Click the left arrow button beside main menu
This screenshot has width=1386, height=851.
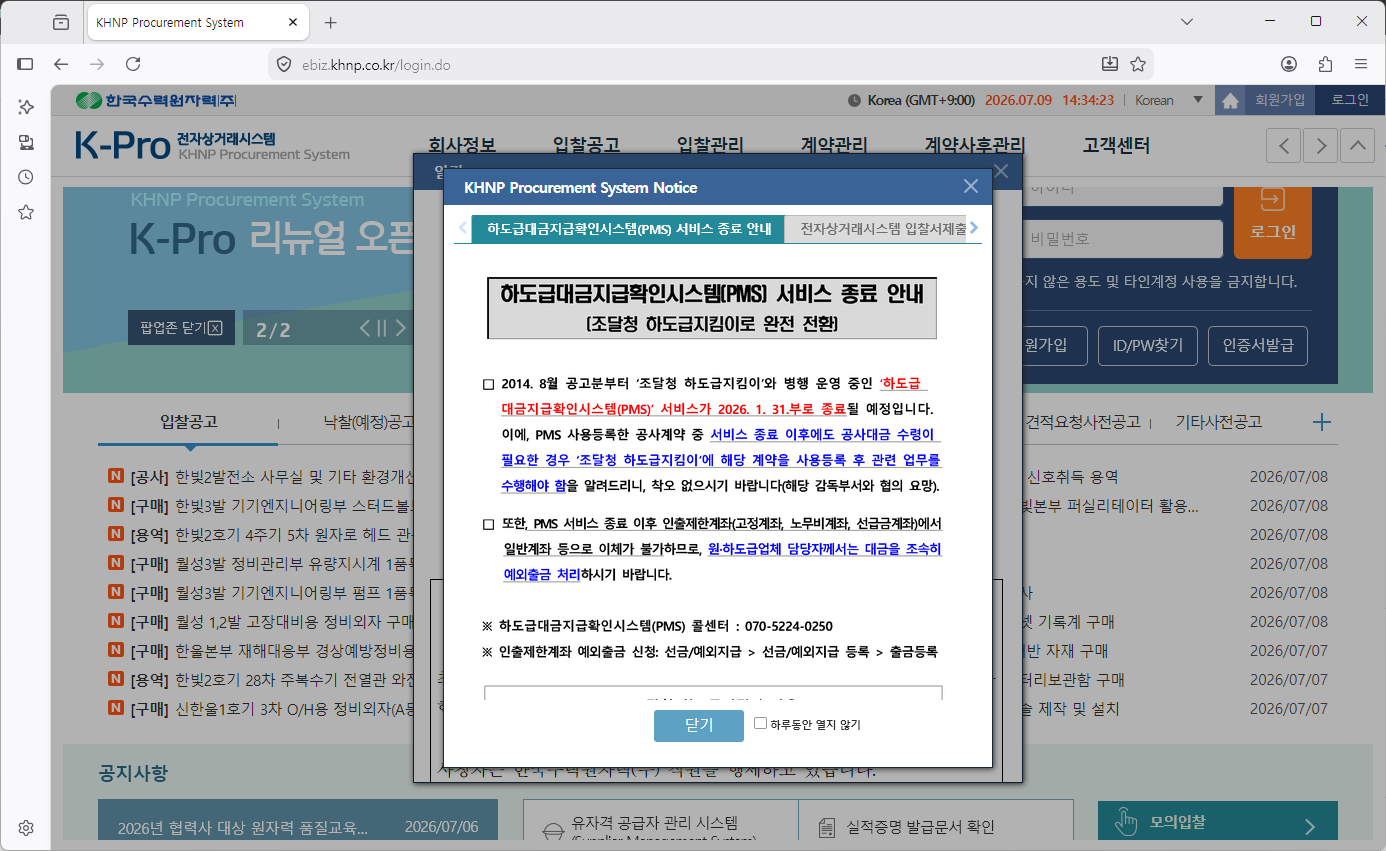click(1284, 146)
